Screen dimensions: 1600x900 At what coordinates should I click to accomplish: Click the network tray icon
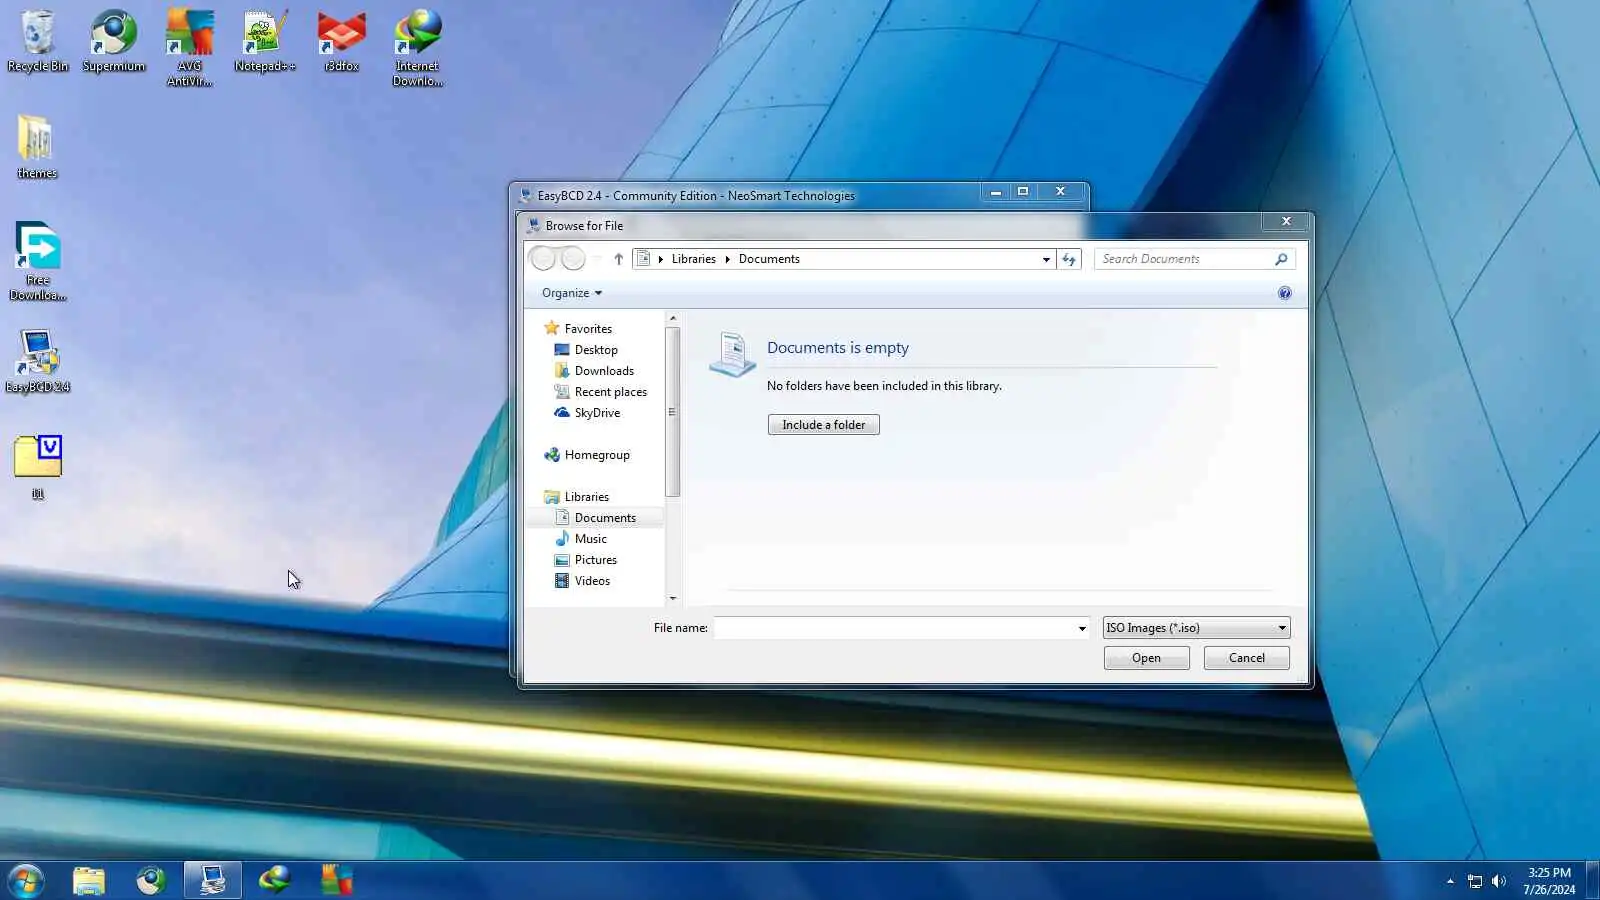(1474, 881)
